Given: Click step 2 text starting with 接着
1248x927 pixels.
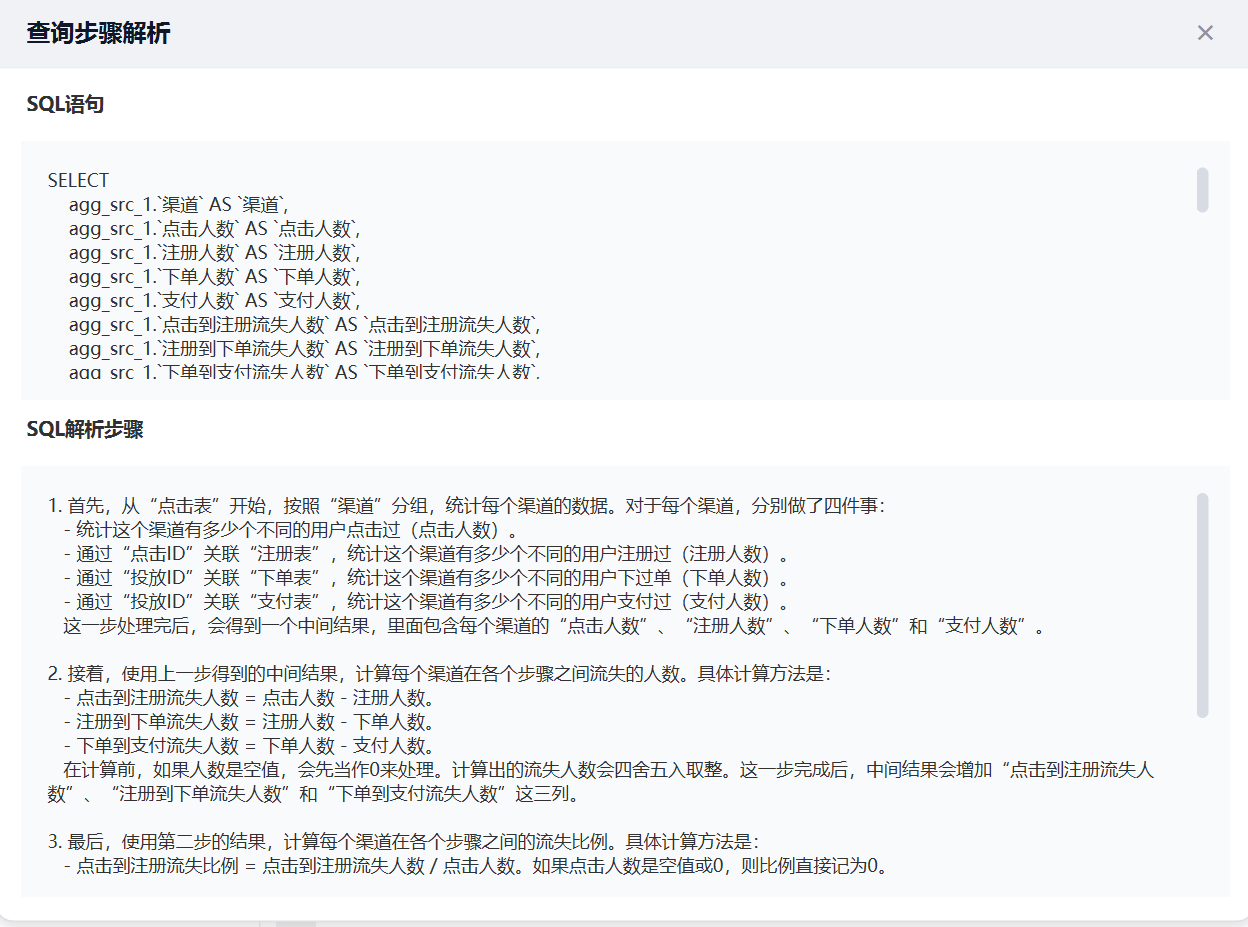Looking at the screenshot, I should tap(438, 674).
